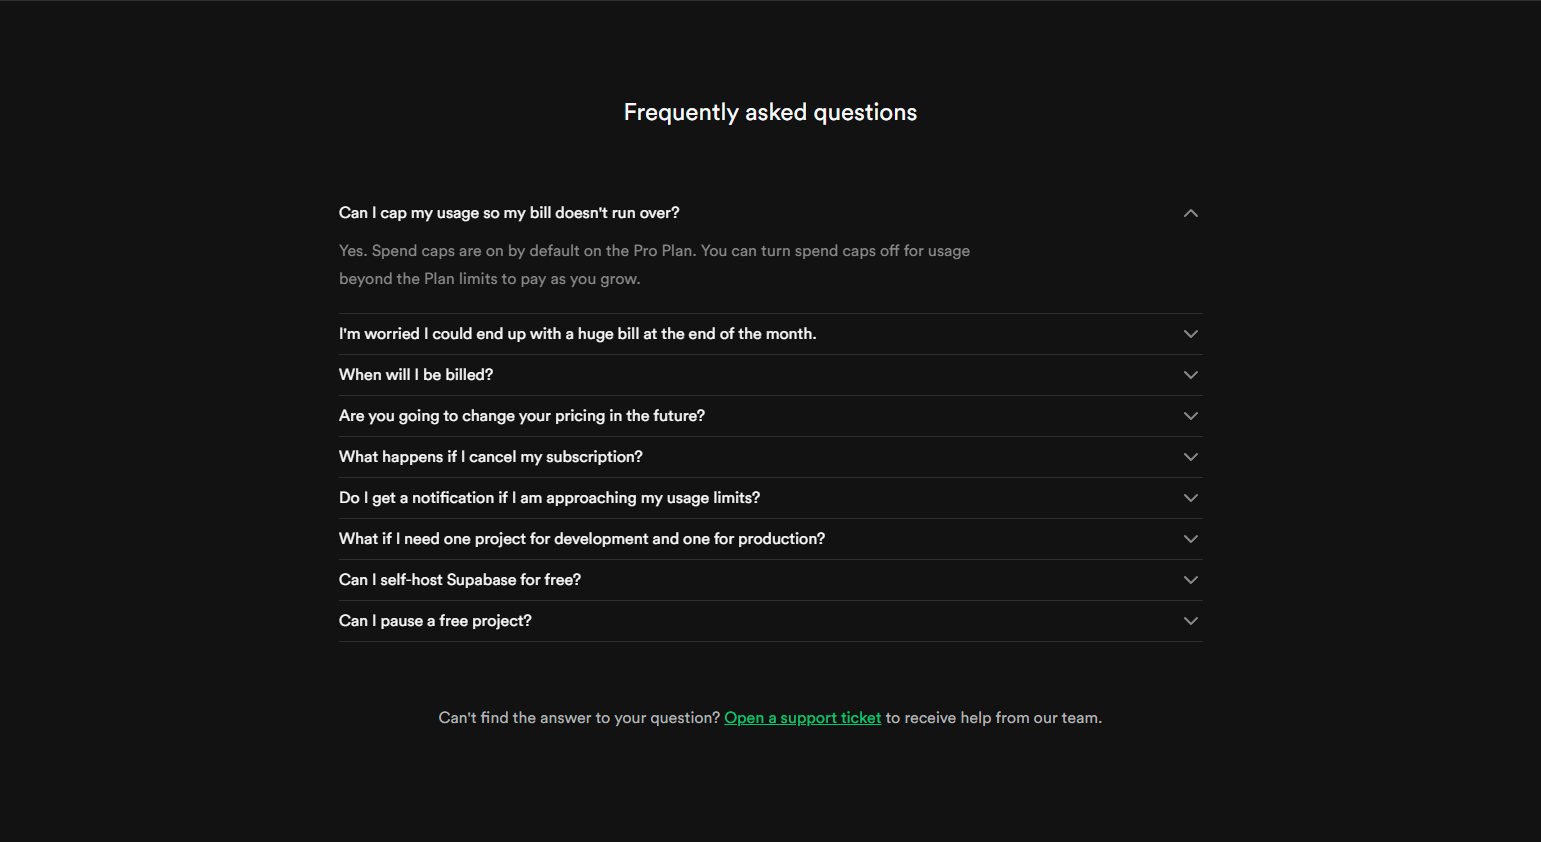
Task: Click the chevron beside the billing date question
Action: 1190,374
